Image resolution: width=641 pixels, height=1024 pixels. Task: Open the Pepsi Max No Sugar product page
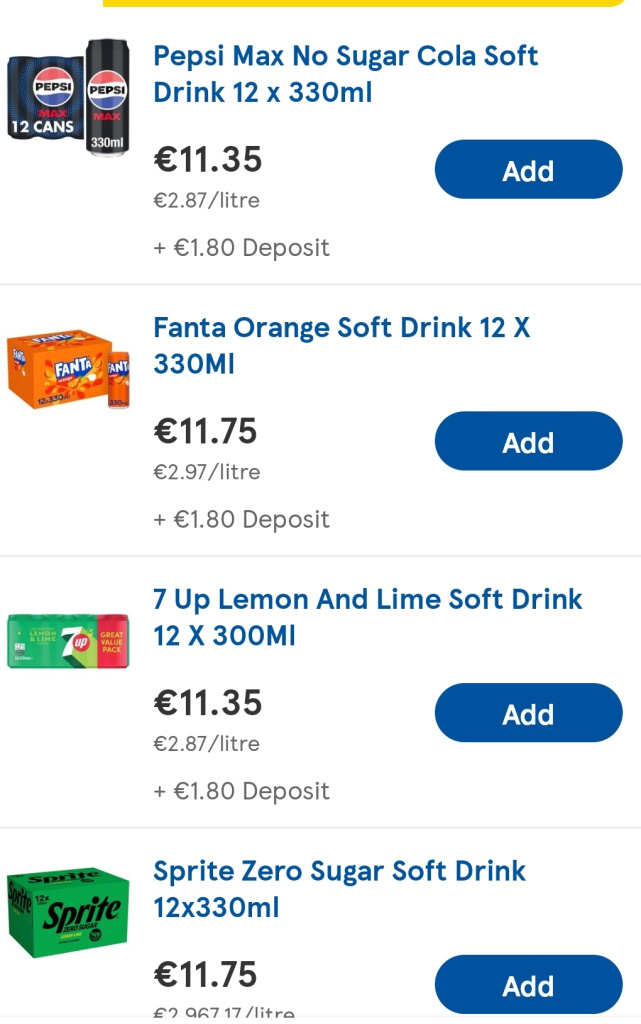[345, 74]
